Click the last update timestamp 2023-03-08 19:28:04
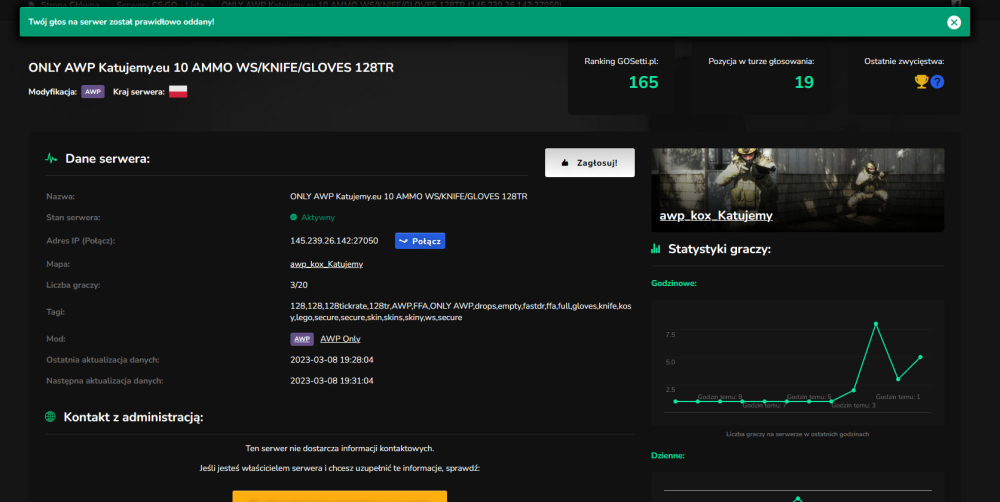Viewport: 1000px width, 502px height. coord(332,360)
